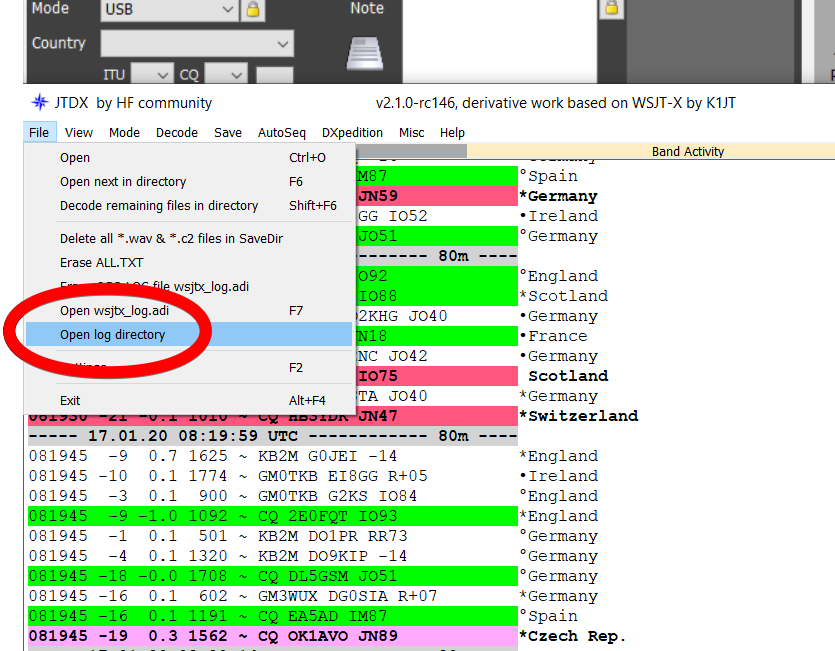Select the O92 England row
The image size is (835, 651).
coord(437,276)
